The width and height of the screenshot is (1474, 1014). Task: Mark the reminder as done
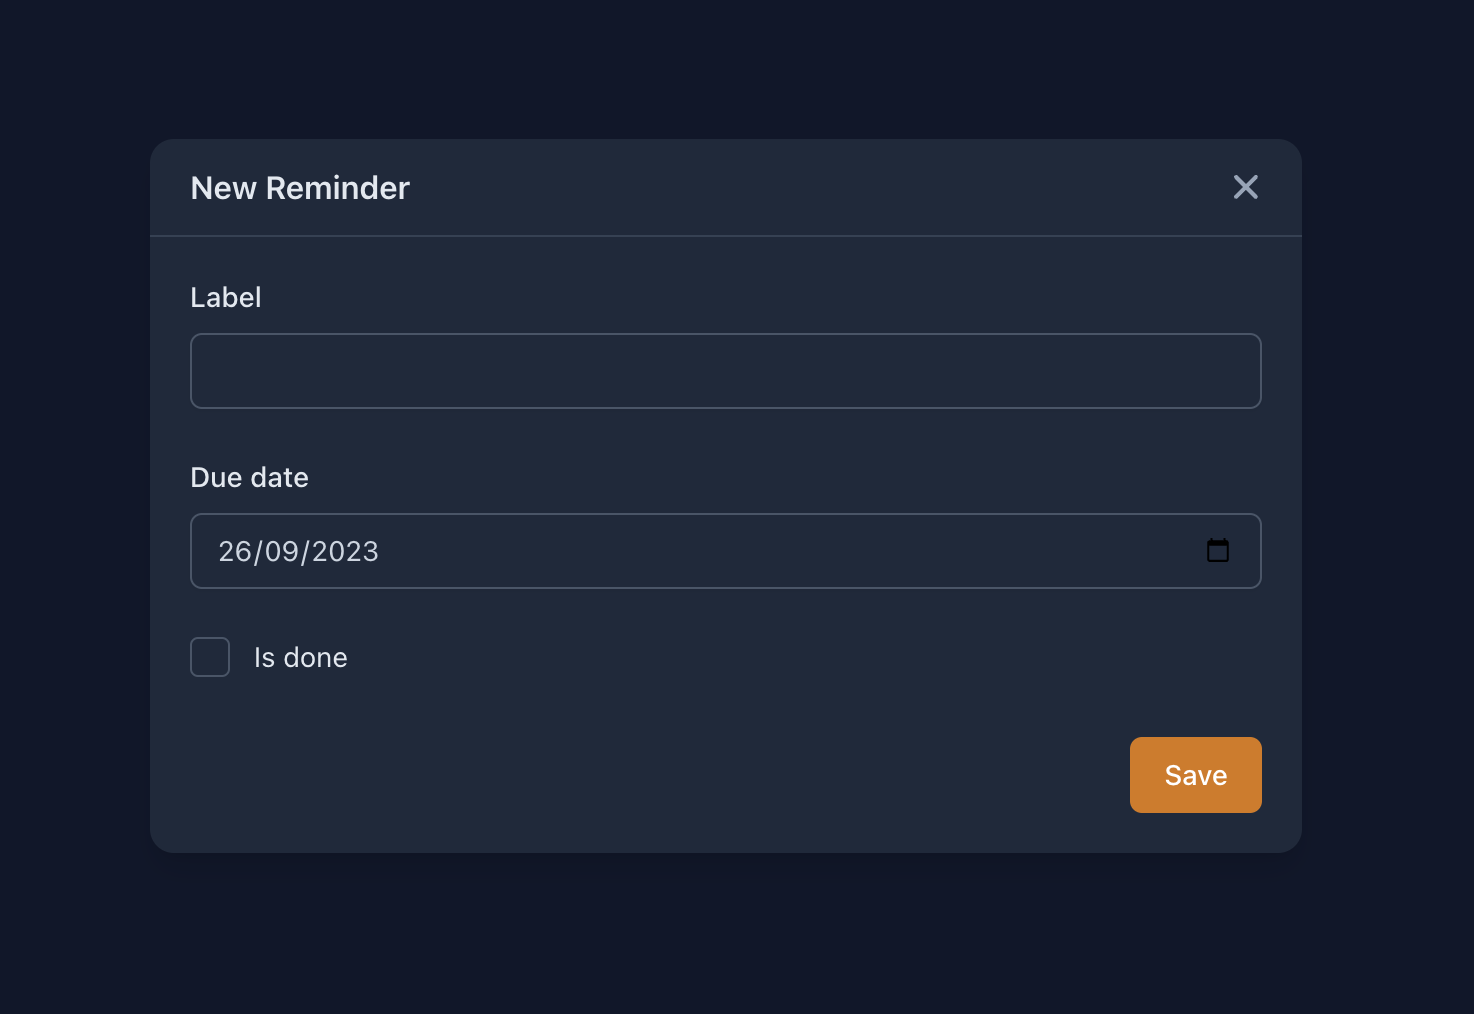coord(210,657)
